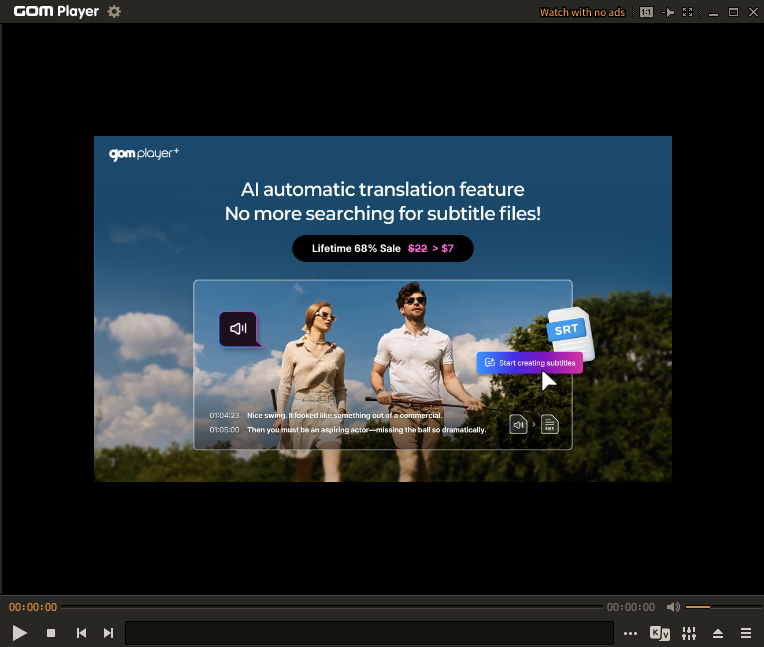
Task: Click on the volume slider
Action: click(x=720, y=607)
